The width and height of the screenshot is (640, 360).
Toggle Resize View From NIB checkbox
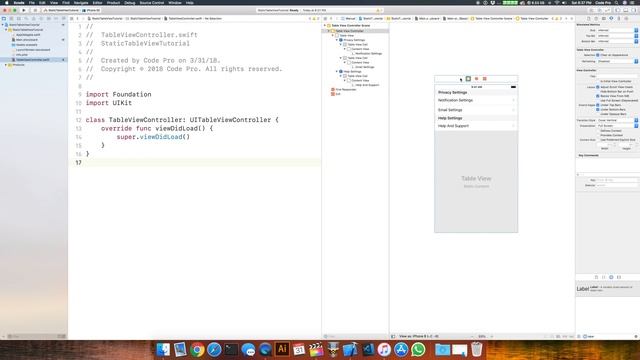598,96
